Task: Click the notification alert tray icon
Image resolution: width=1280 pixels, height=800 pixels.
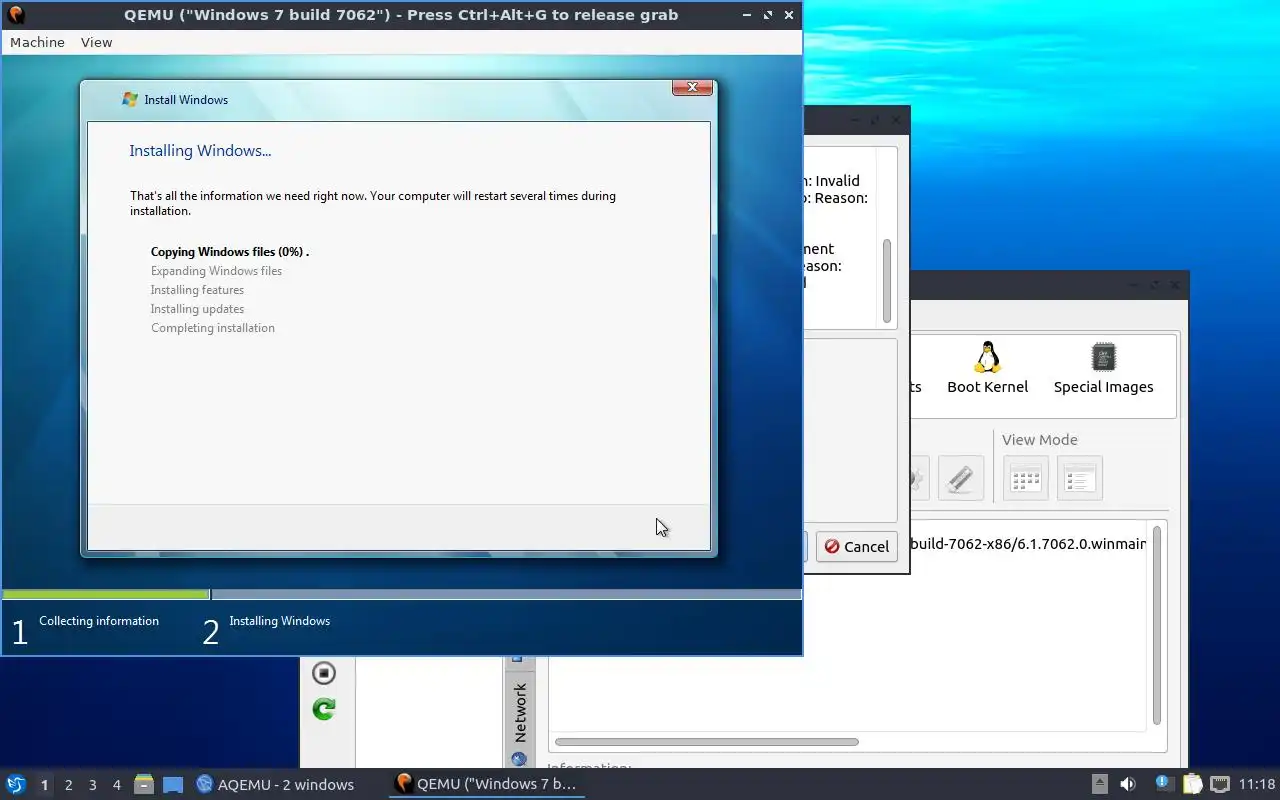Action: coord(1163,784)
